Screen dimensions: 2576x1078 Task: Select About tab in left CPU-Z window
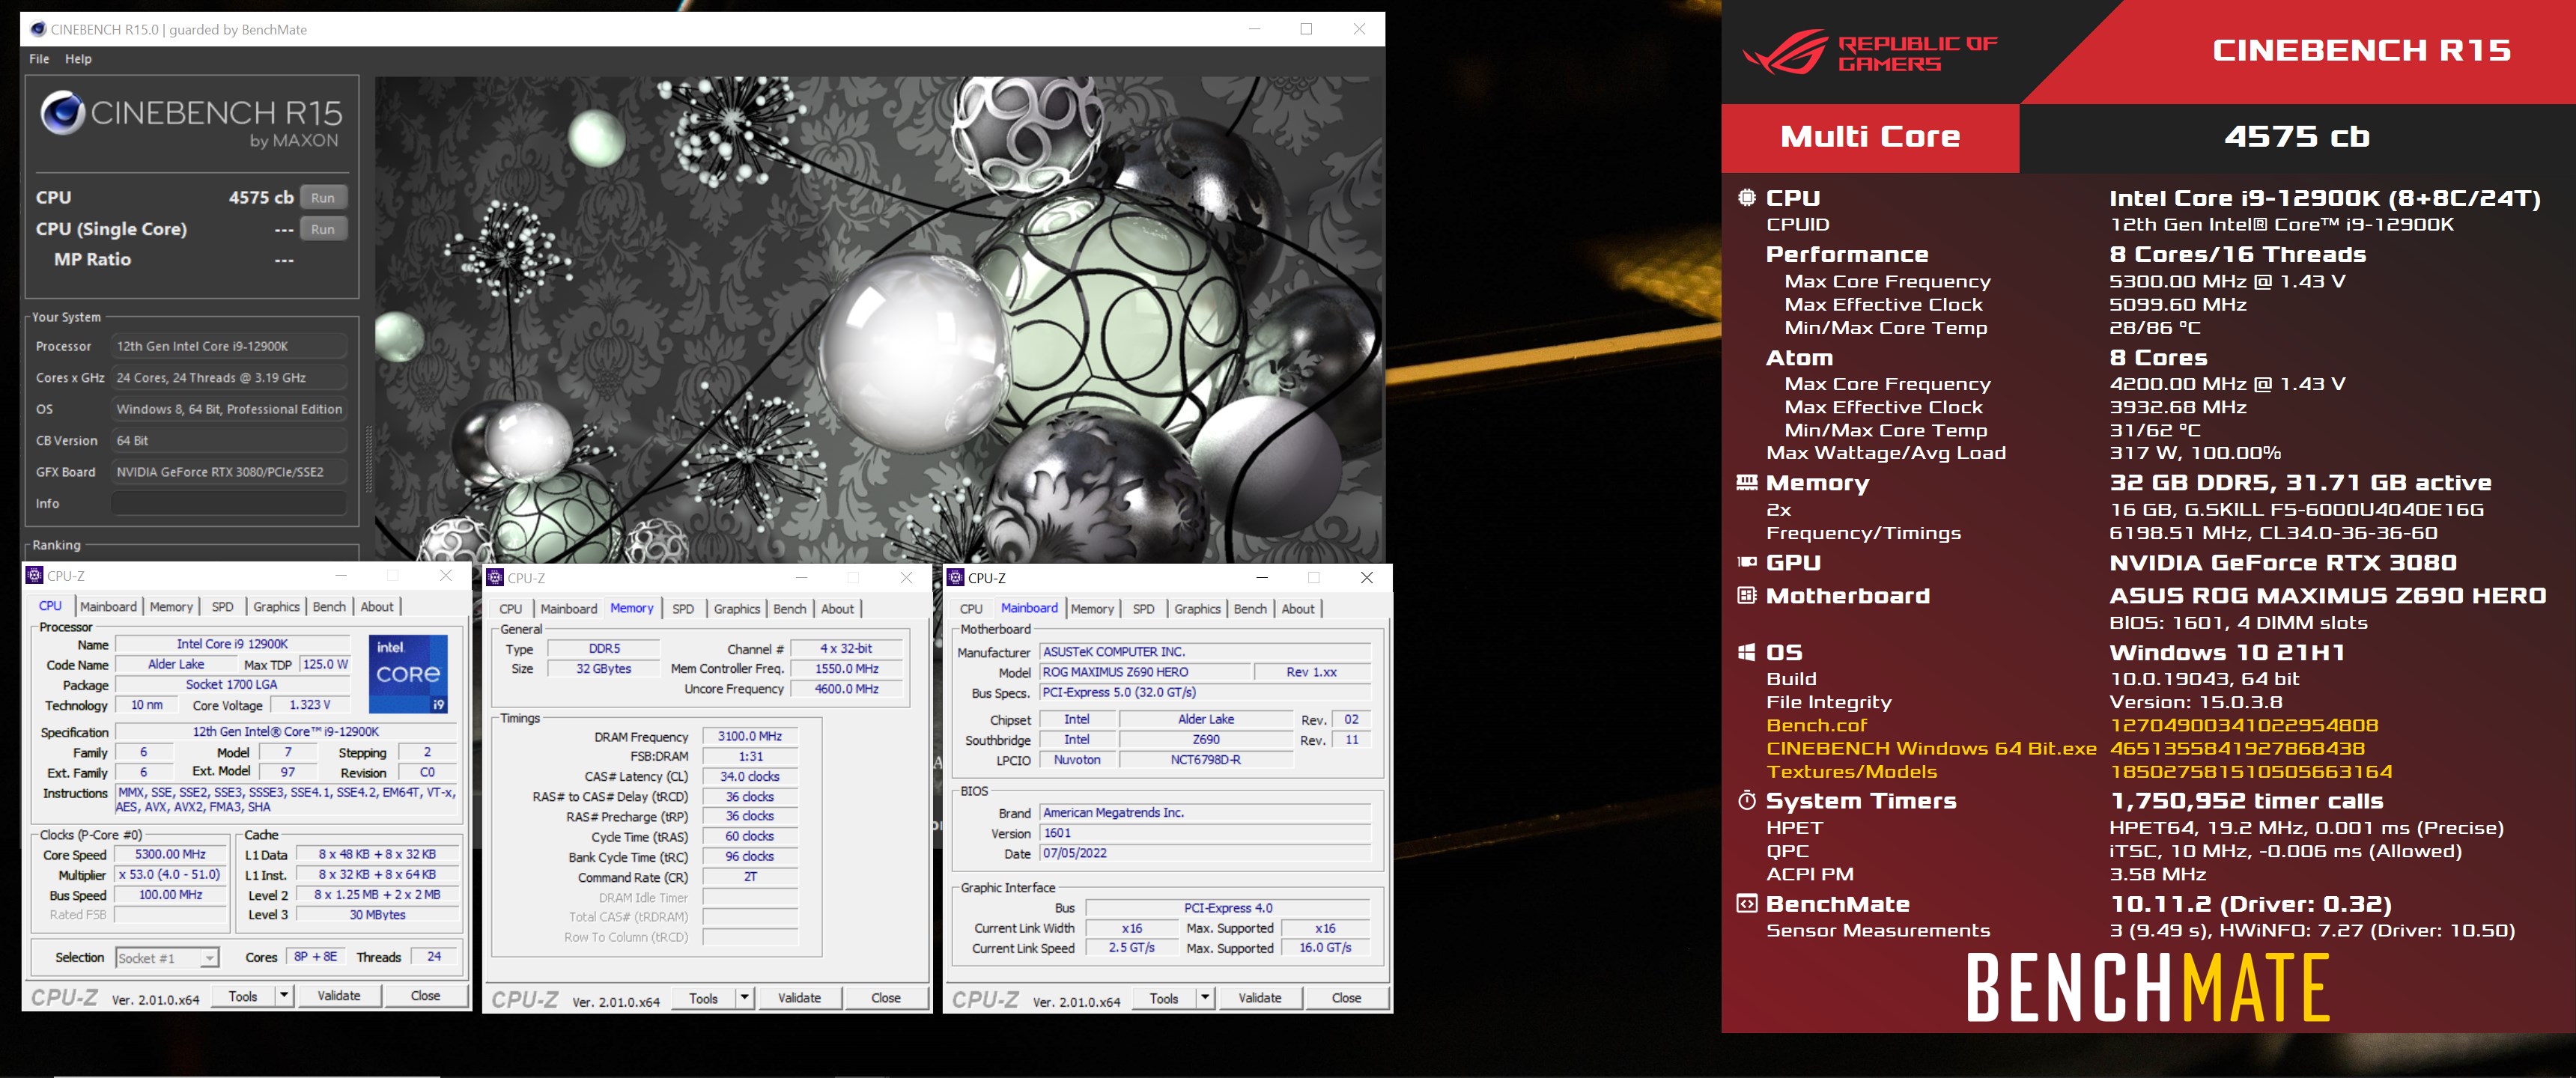point(377,606)
